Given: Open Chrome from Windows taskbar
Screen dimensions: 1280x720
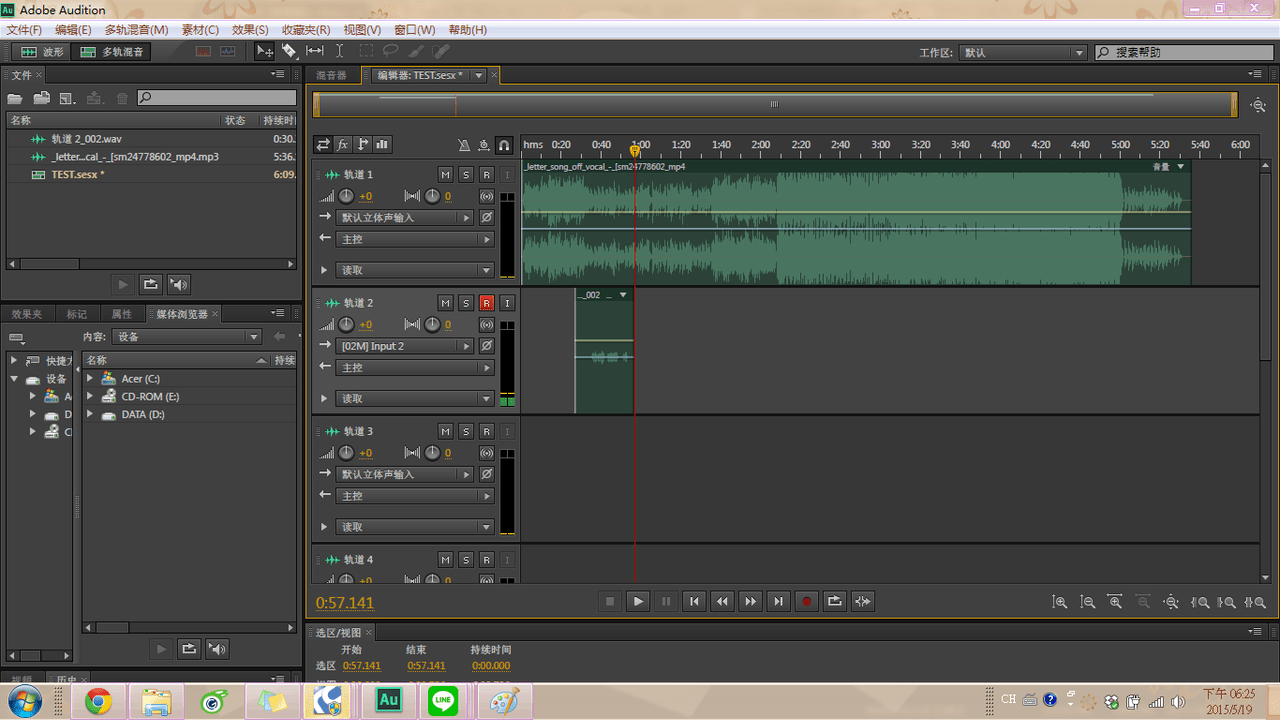Looking at the screenshot, I should point(98,701).
